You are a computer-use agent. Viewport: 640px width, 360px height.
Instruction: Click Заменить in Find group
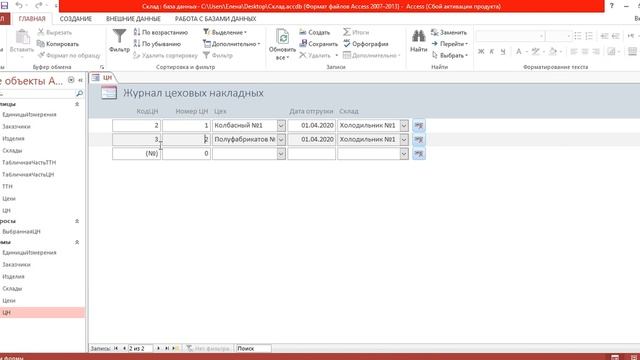tap(449, 32)
